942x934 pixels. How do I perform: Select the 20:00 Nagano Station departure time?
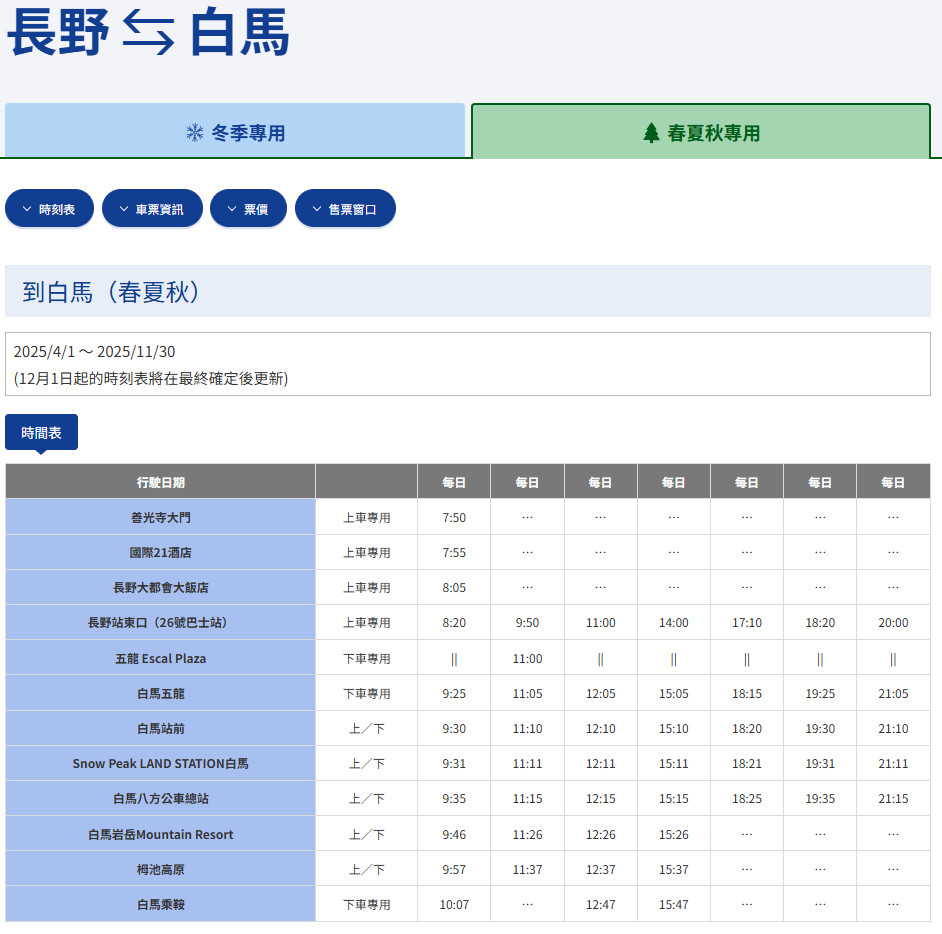(893, 622)
